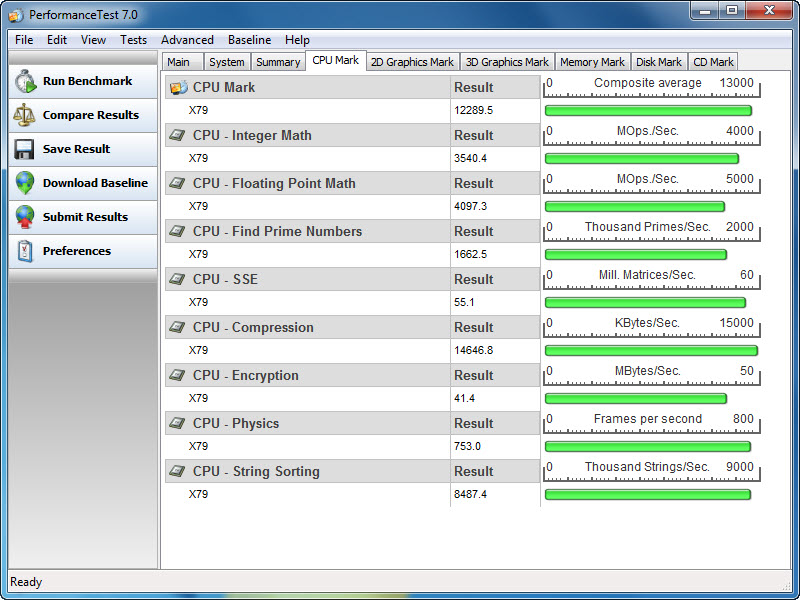This screenshot has width=800, height=600.
Task: Click the CPU - Physics heading text
Action: (236, 423)
